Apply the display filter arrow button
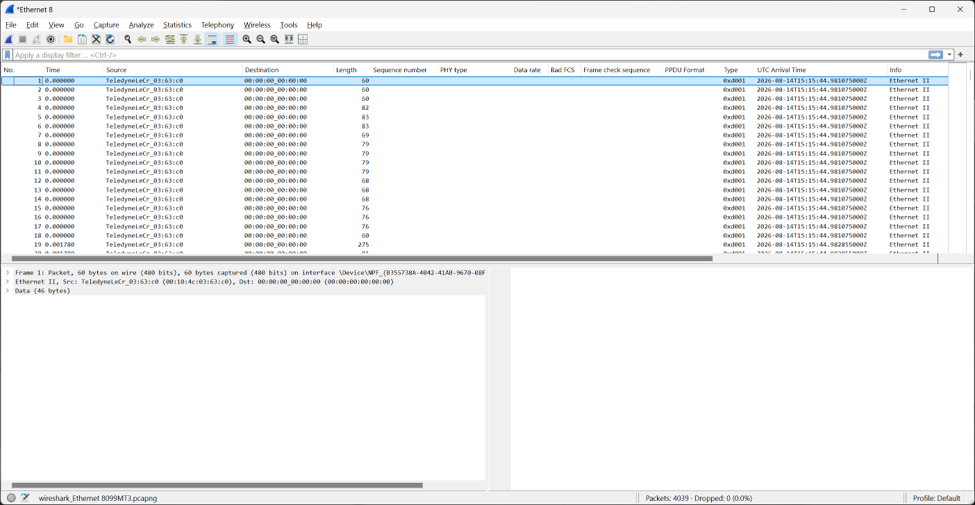 (936, 55)
